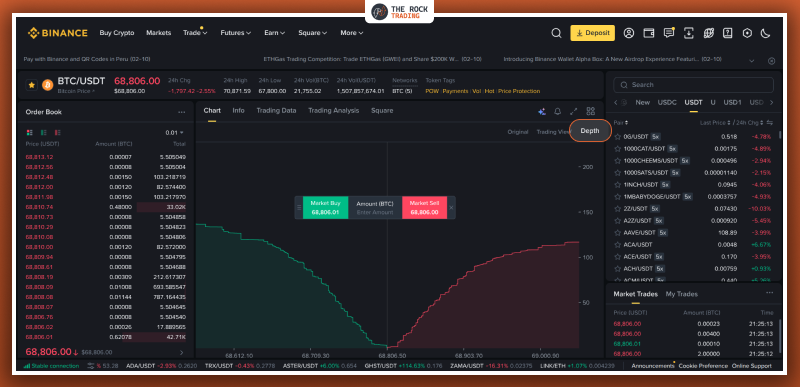
Task: Favorite the ACA/USDT pair star
Action: point(617,245)
